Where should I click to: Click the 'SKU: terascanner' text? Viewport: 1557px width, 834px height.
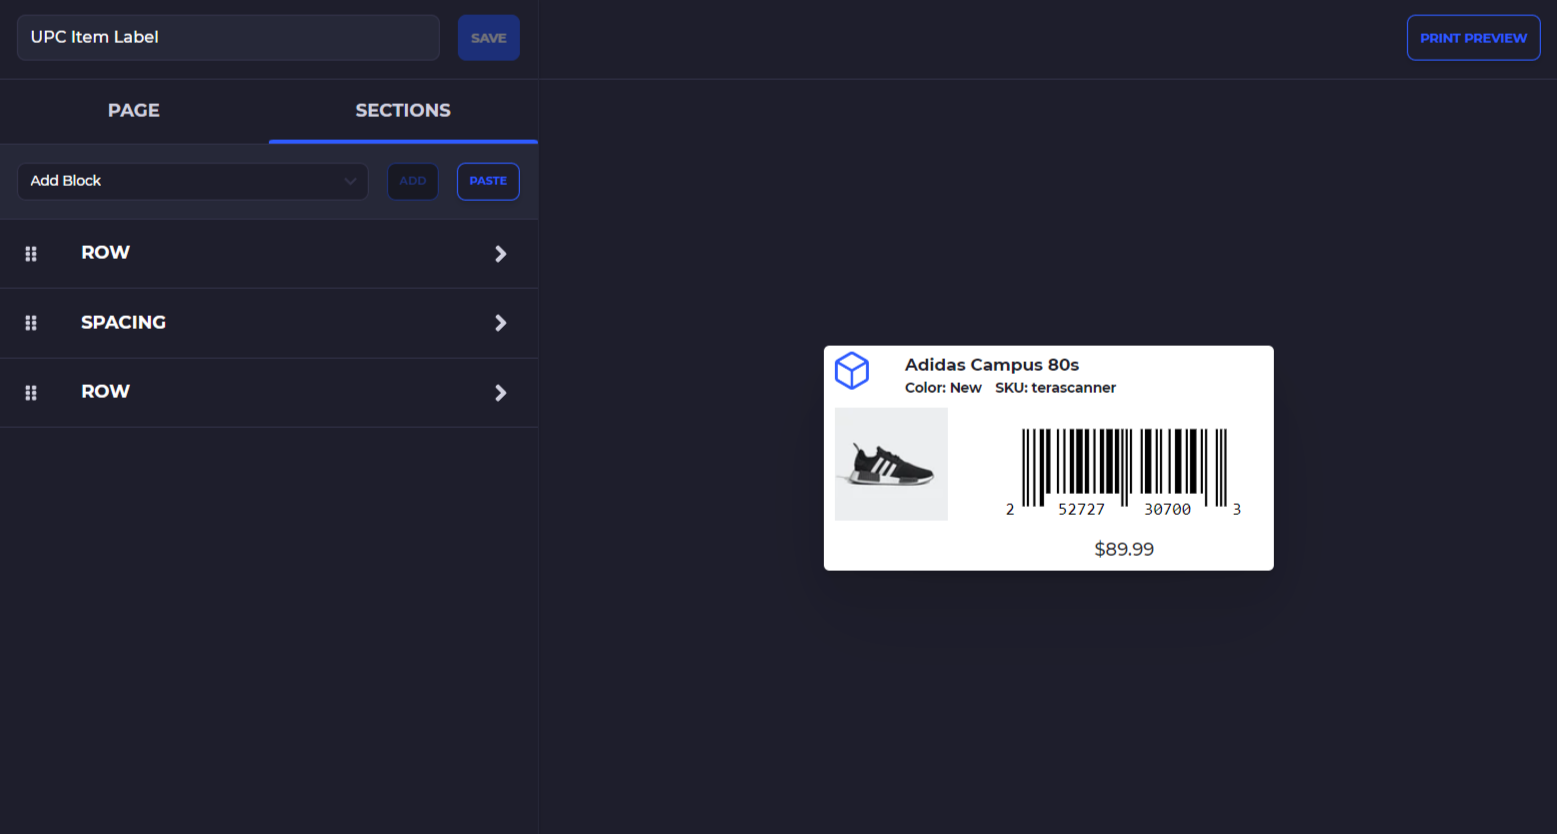pos(1055,388)
